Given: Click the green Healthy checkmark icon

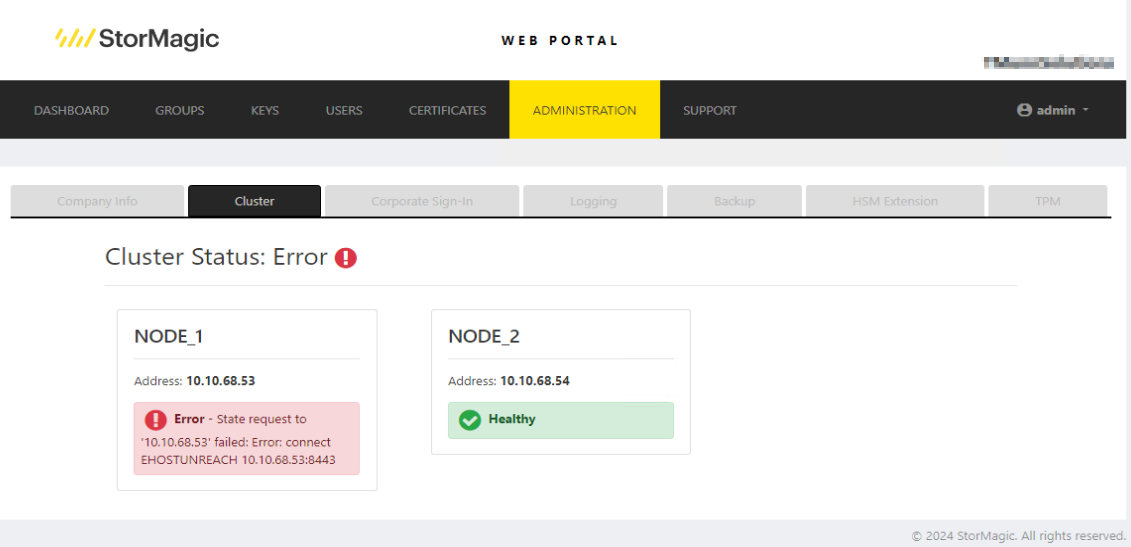Looking at the screenshot, I should coord(470,420).
